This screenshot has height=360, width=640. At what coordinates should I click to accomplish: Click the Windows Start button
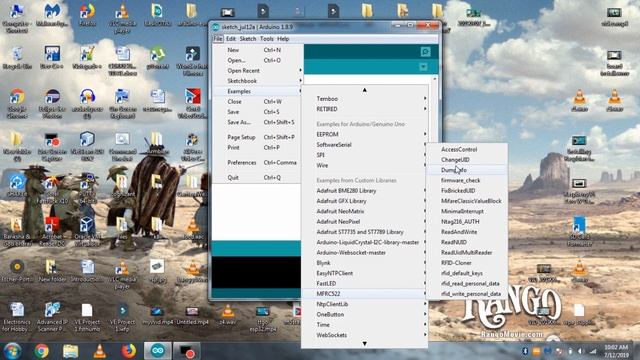(12, 351)
